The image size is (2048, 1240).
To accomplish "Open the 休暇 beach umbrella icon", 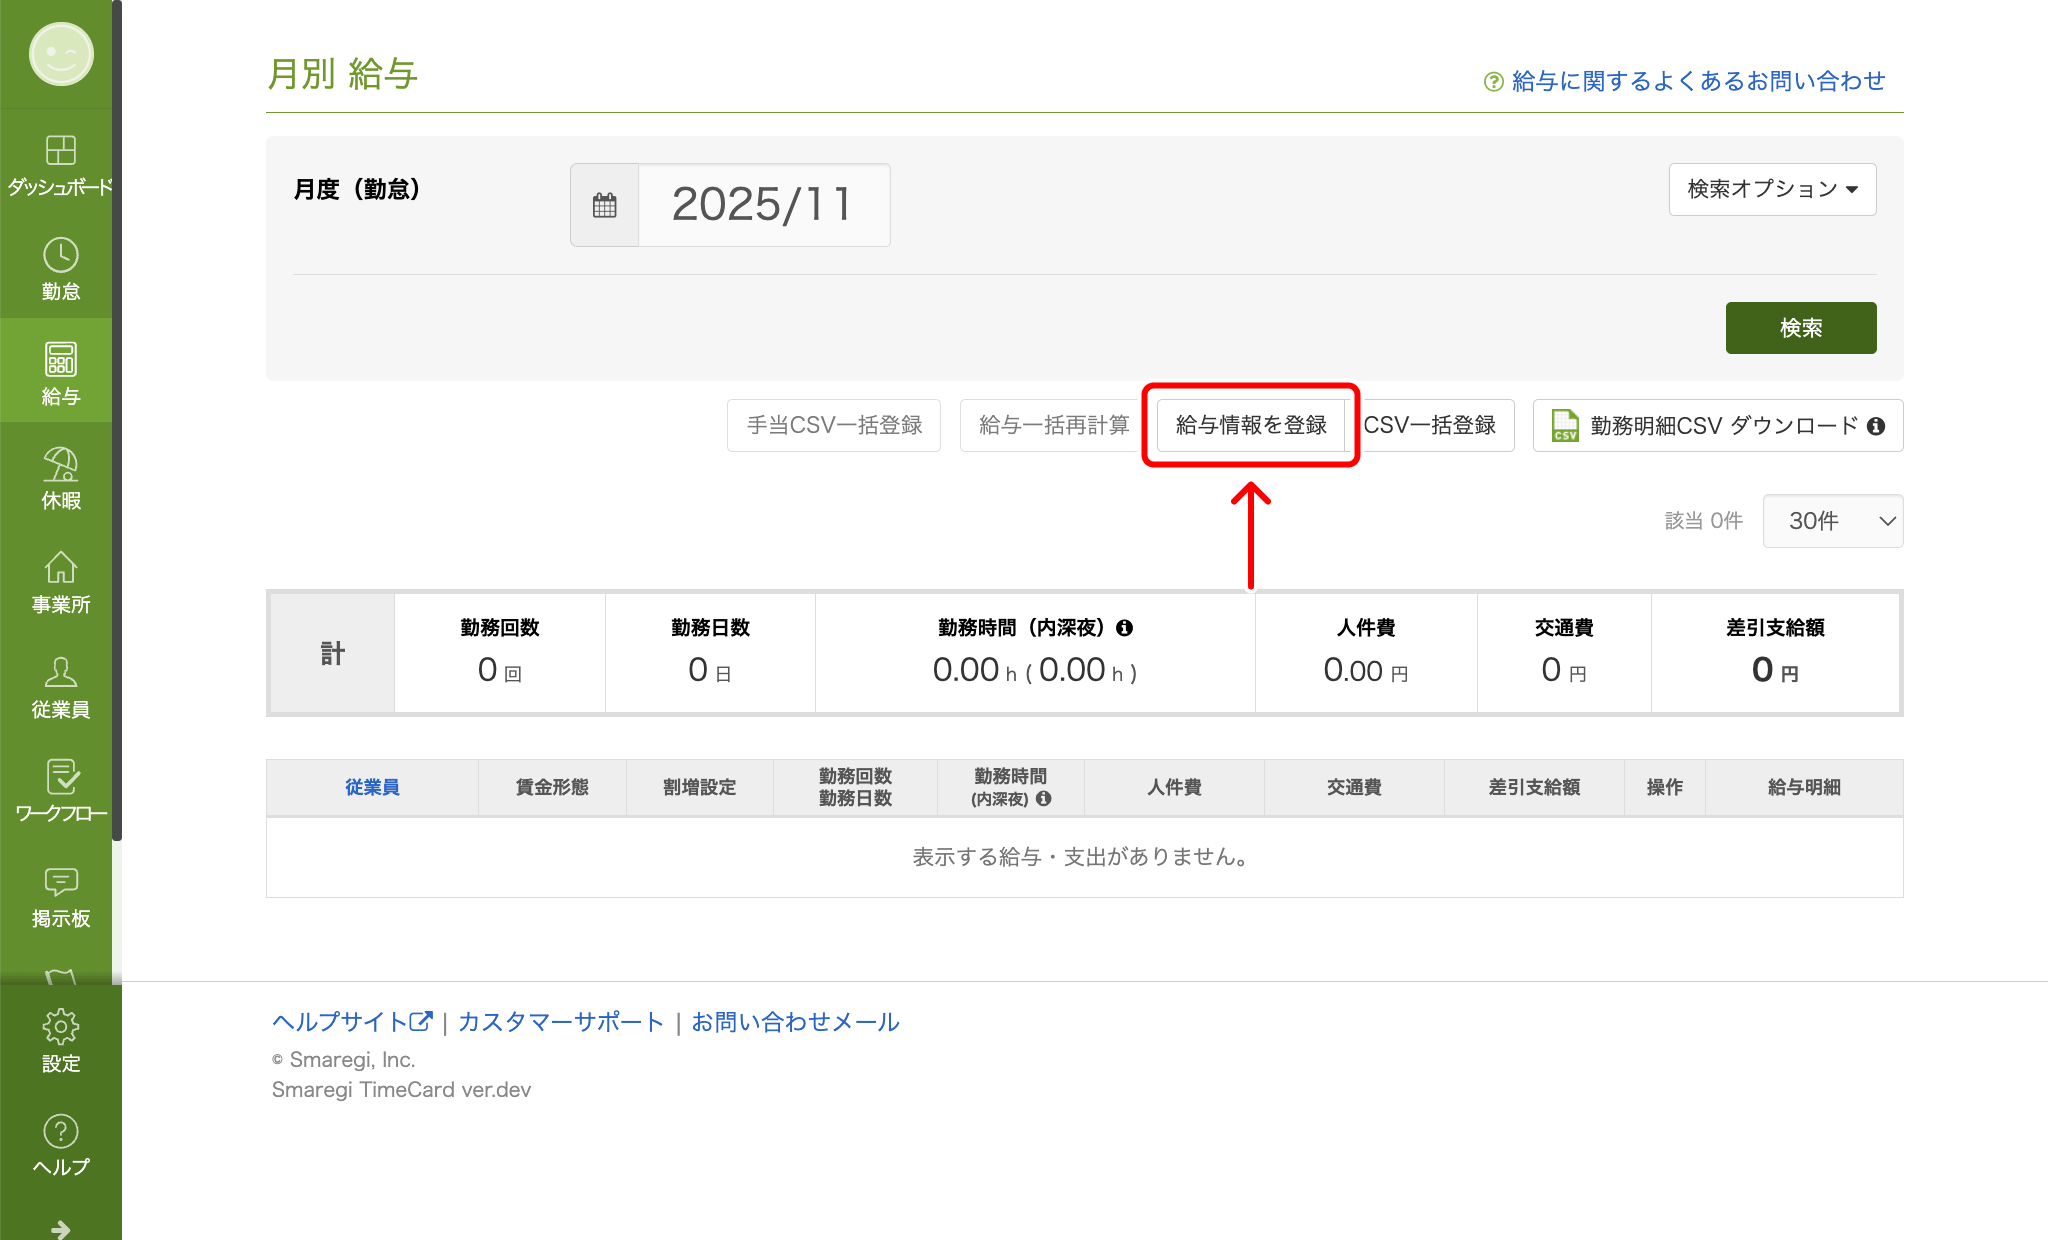I will (x=60, y=465).
